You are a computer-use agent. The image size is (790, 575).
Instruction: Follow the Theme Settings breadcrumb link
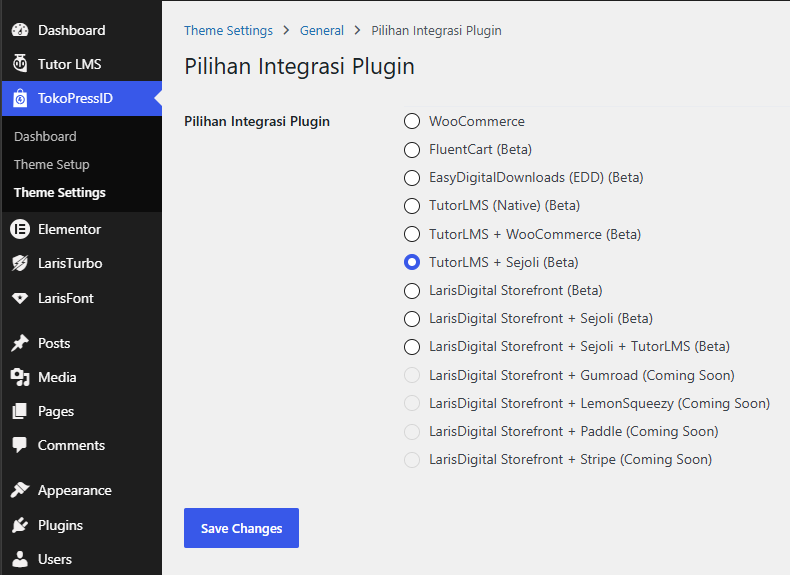coord(228,31)
